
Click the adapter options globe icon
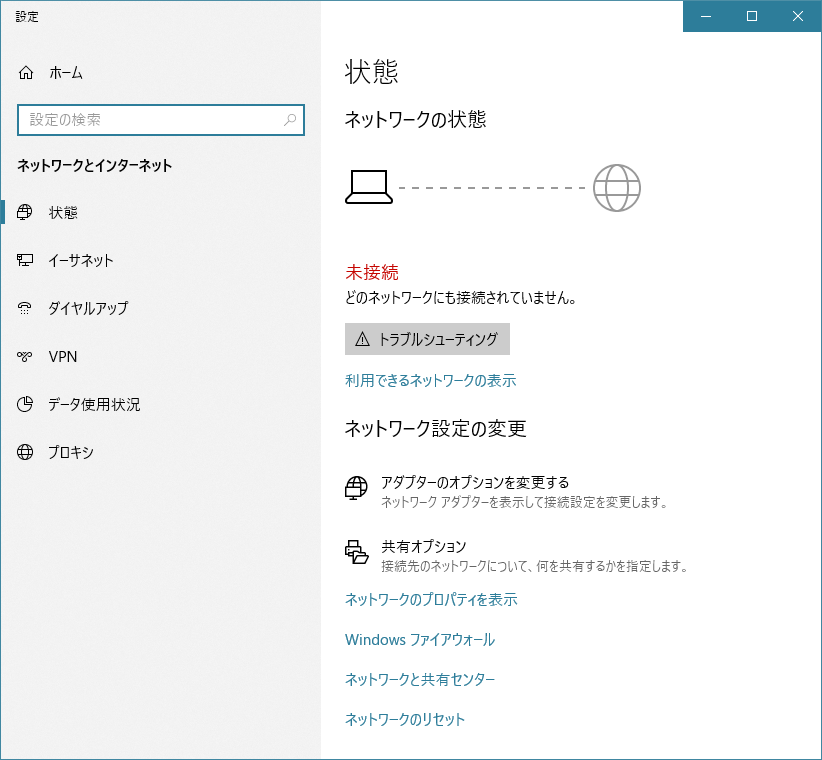356,487
